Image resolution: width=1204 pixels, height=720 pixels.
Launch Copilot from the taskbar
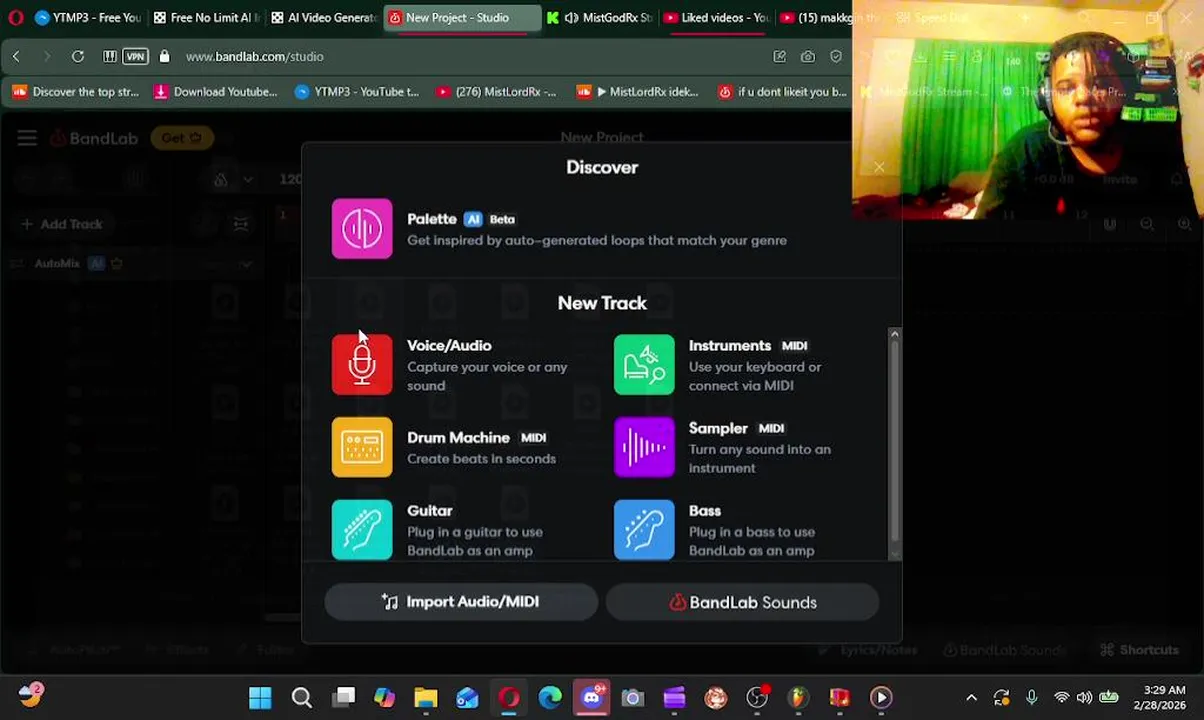pos(385,698)
